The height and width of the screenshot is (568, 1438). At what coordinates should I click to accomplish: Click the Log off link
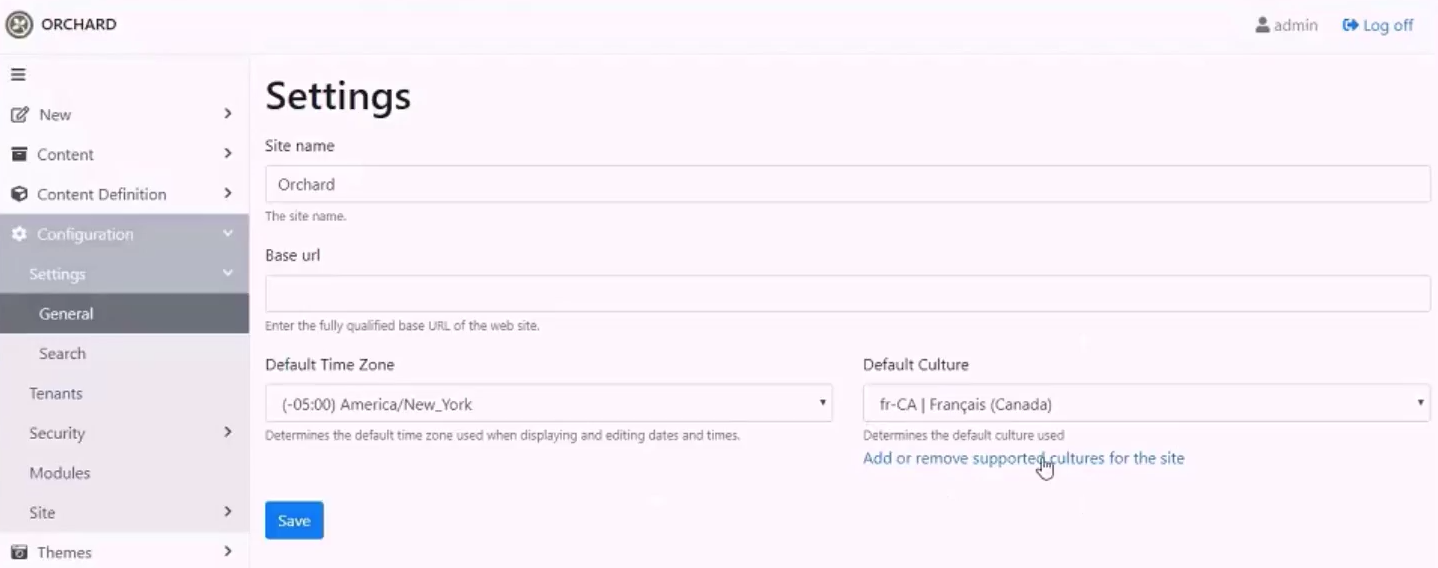pyautogui.click(x=1378, y=25)
